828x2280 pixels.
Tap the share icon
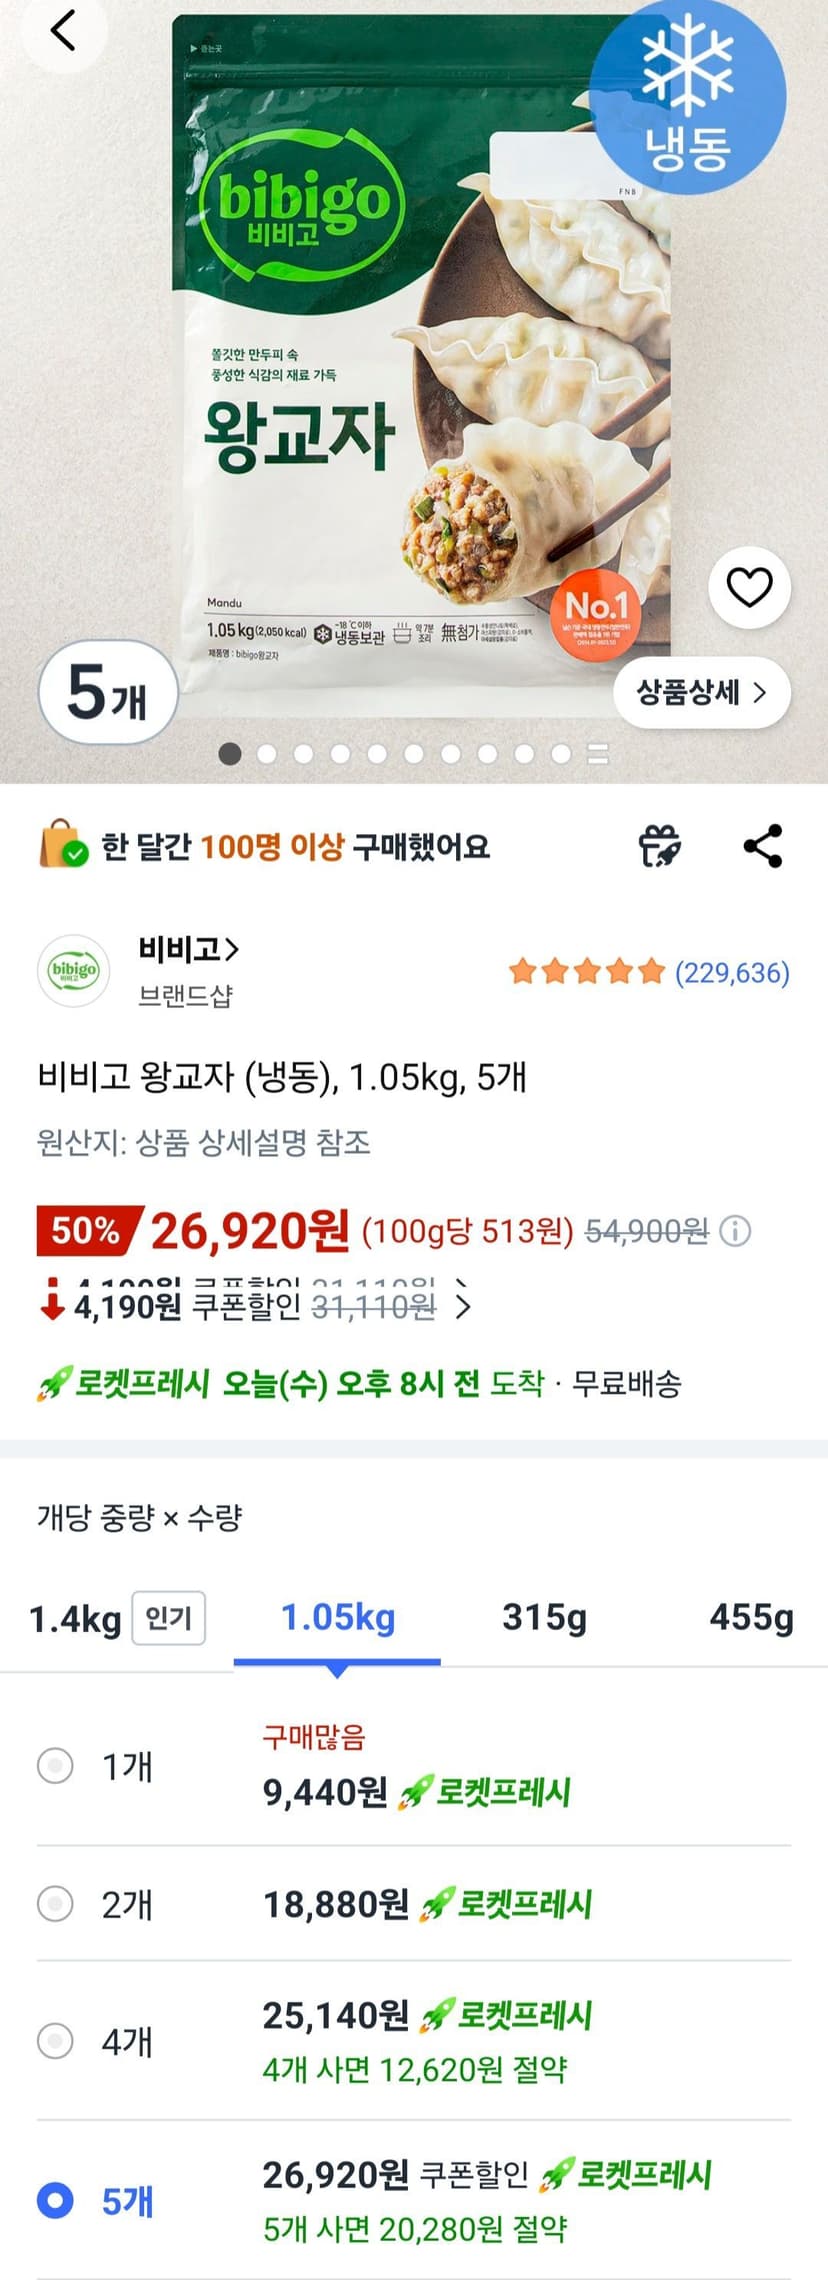[x=763, y=846]
